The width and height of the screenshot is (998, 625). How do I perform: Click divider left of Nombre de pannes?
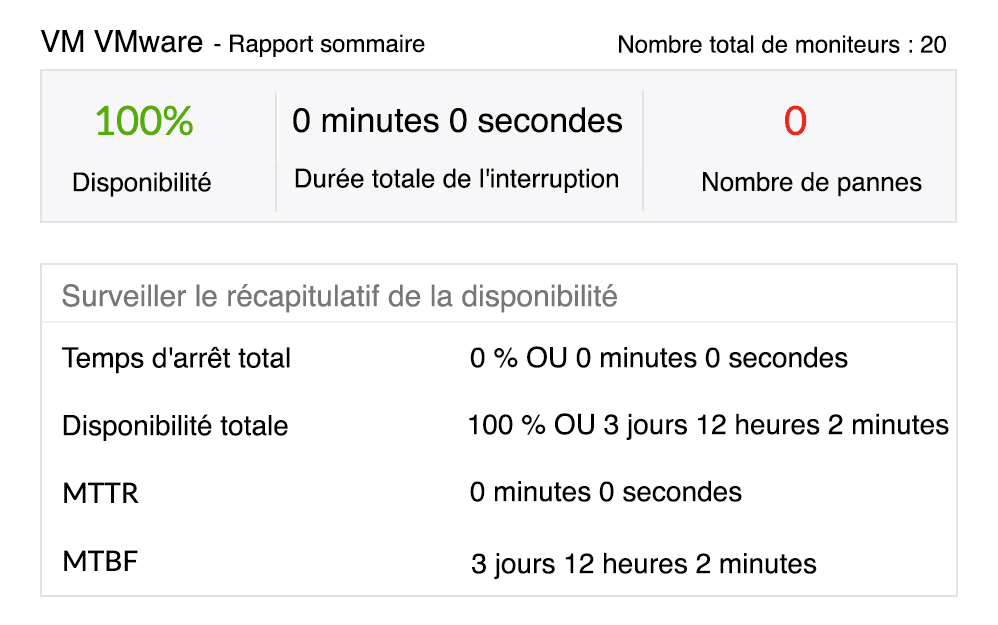point(643,151)
